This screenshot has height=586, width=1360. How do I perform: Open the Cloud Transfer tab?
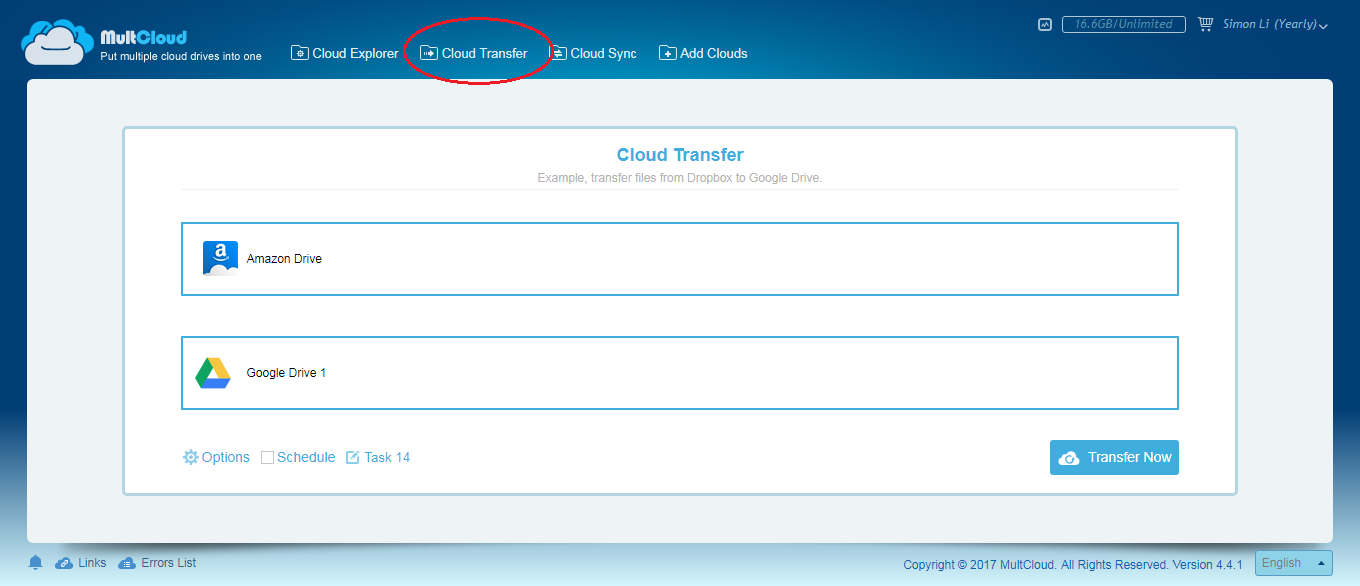[x=474, y=53]
